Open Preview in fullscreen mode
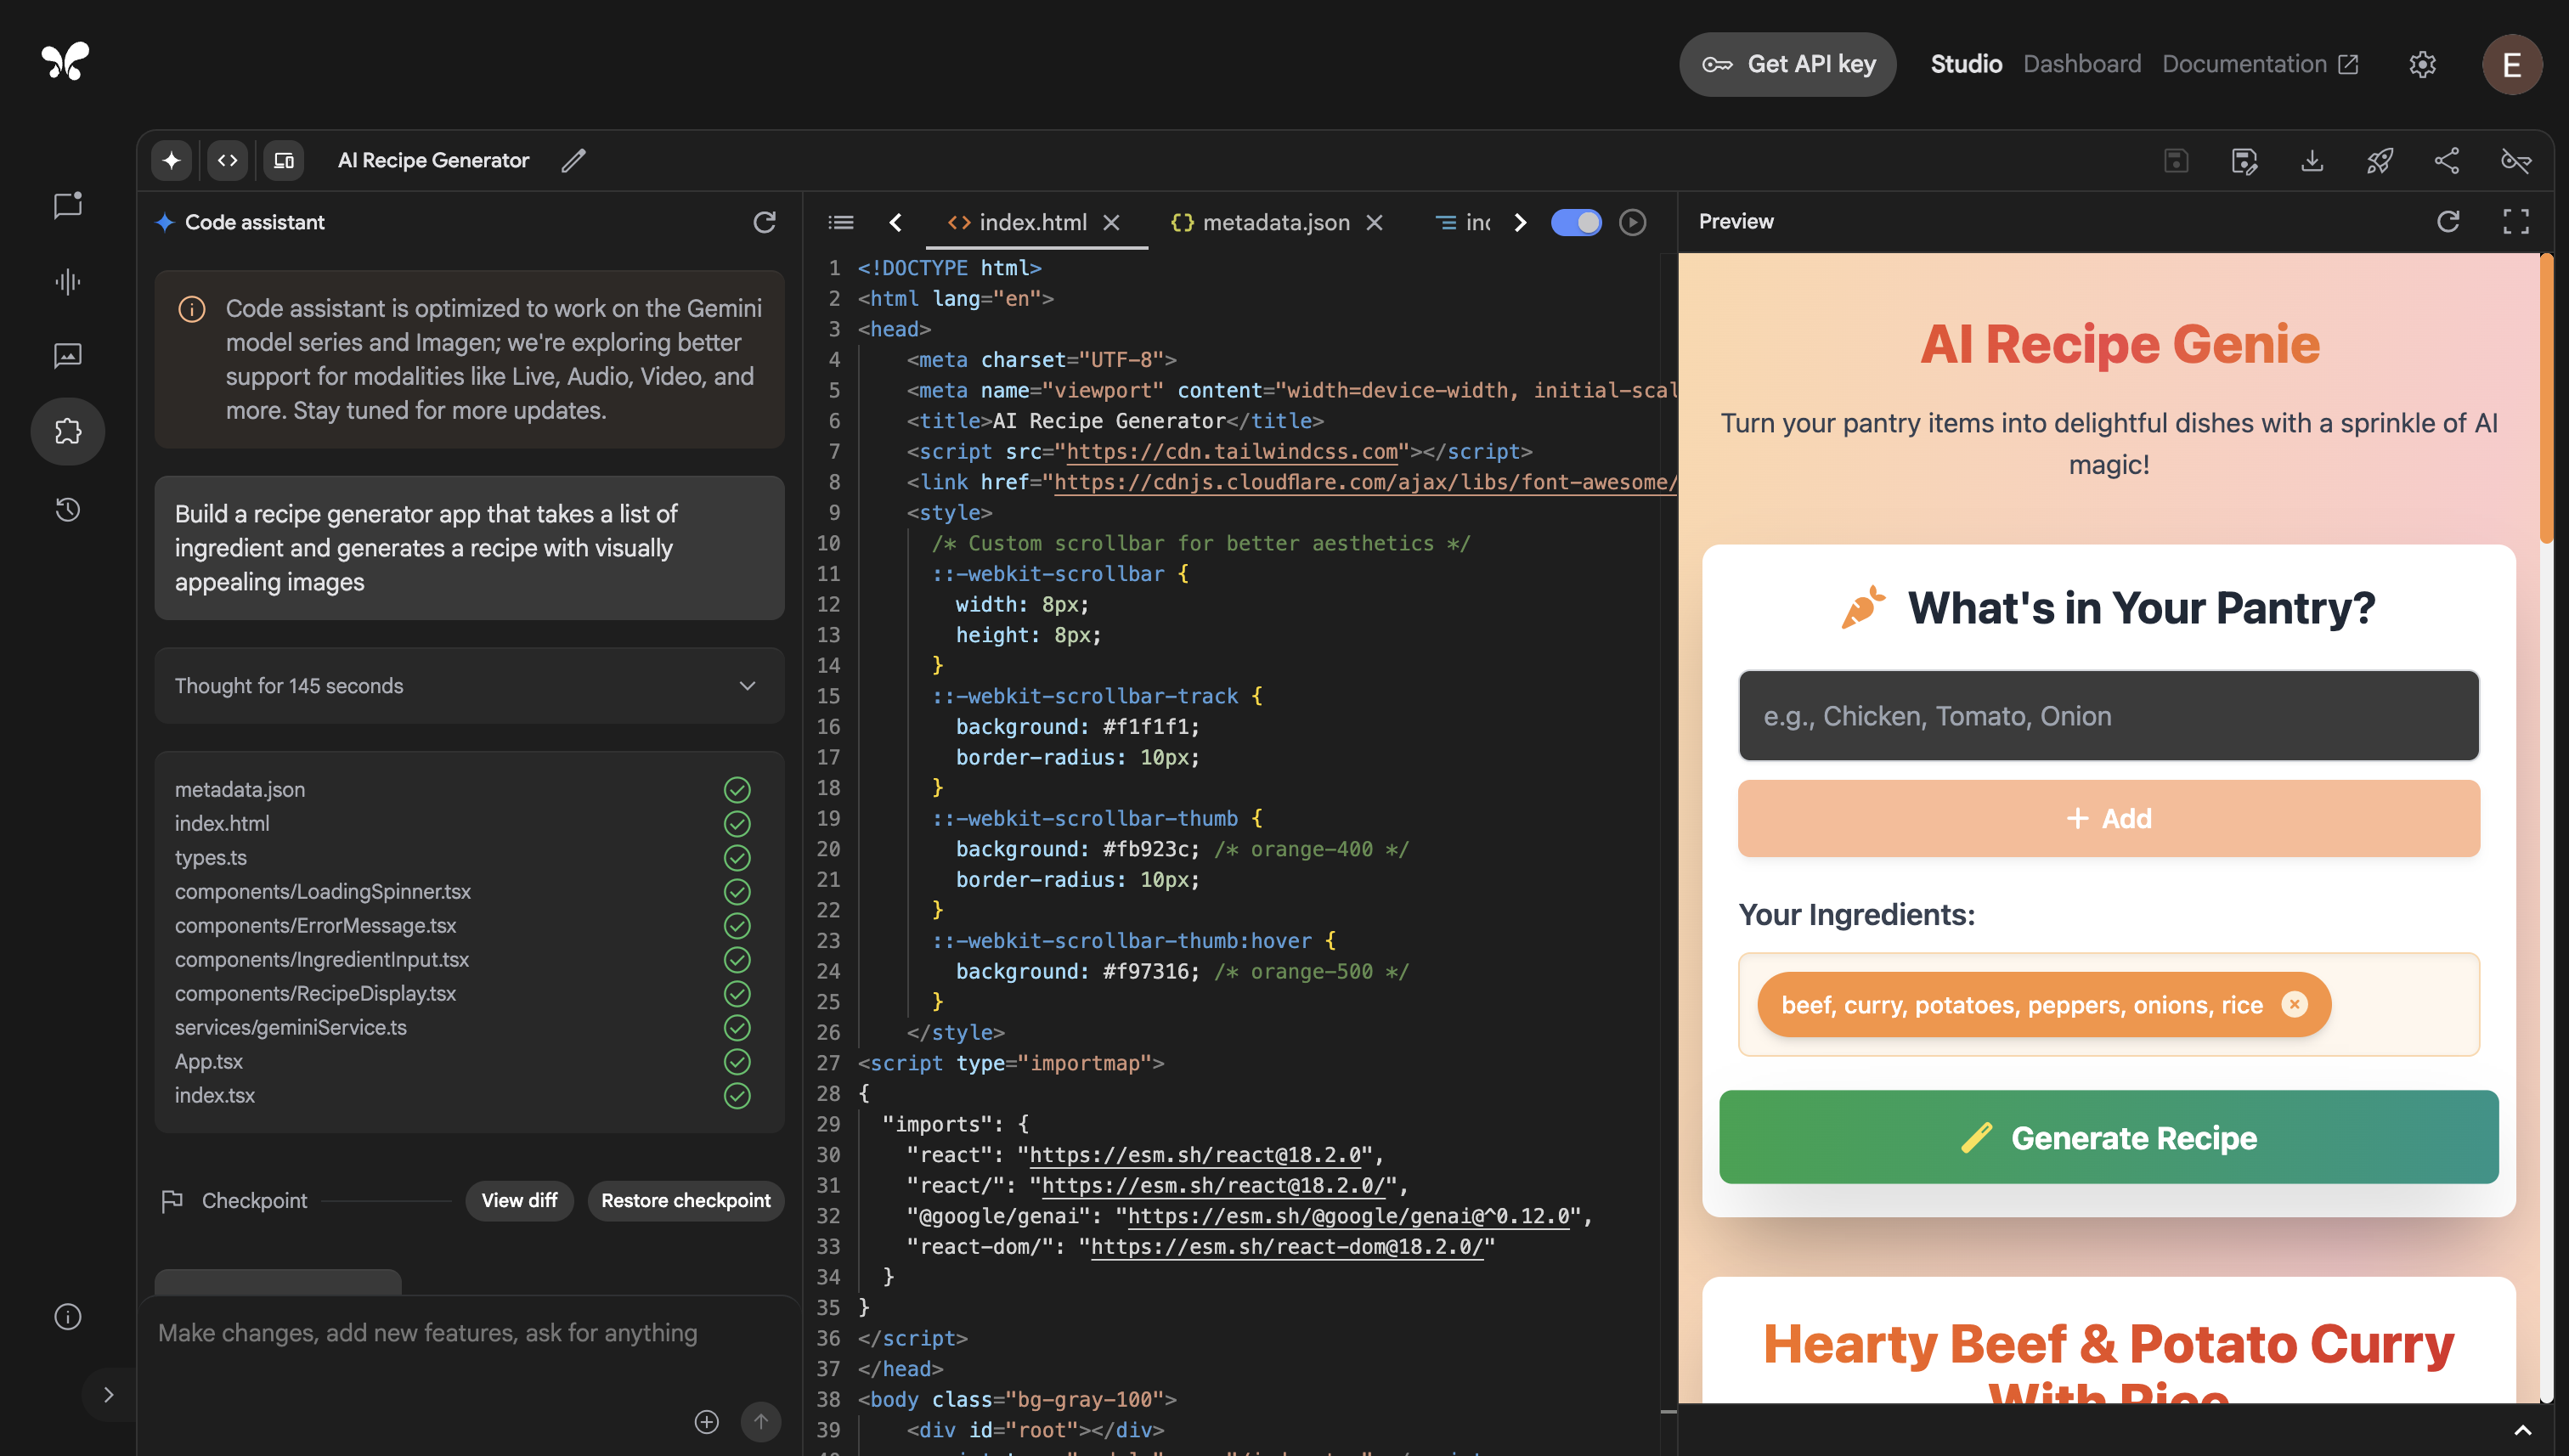This screenshot has width=2569, height=1456. 2516,221
